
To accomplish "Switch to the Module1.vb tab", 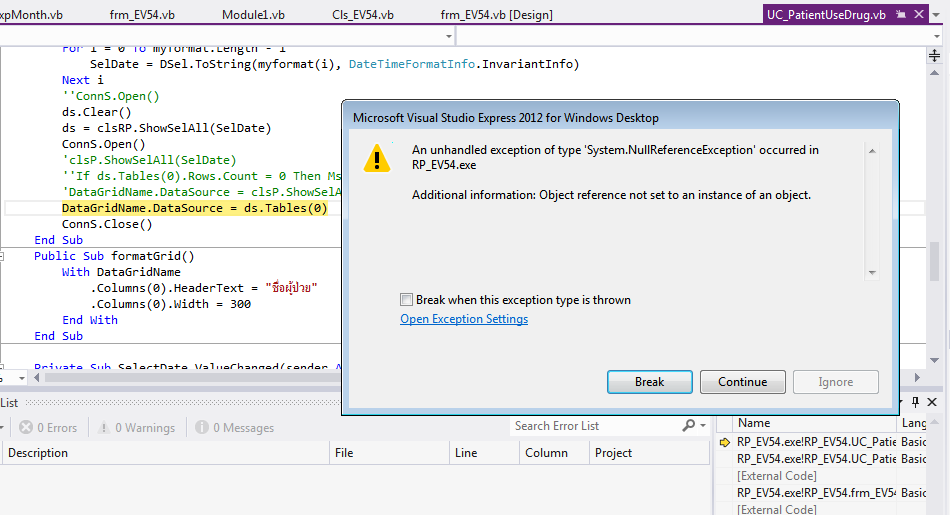I will [x=253, y=15].
